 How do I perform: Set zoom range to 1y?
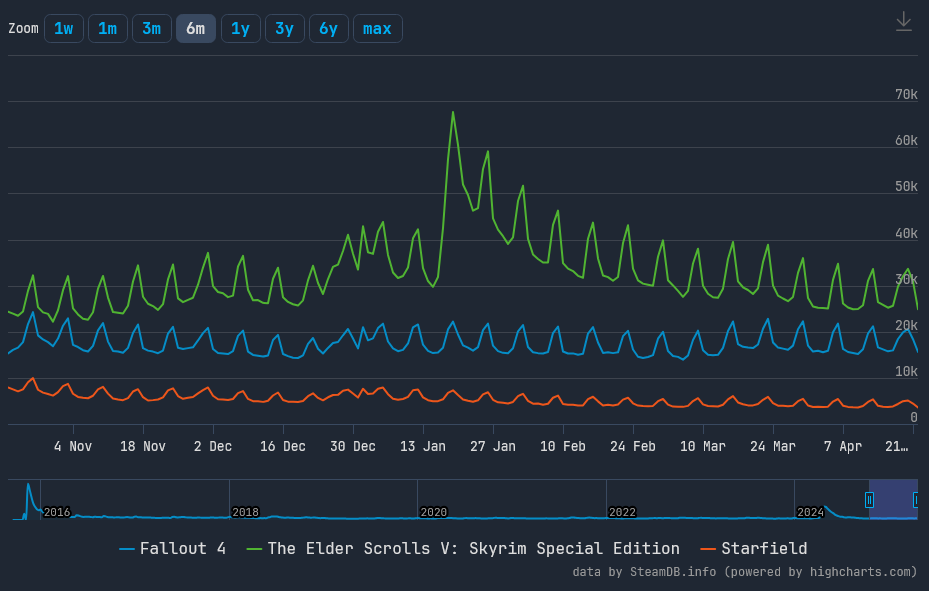(x=241, y=28)
